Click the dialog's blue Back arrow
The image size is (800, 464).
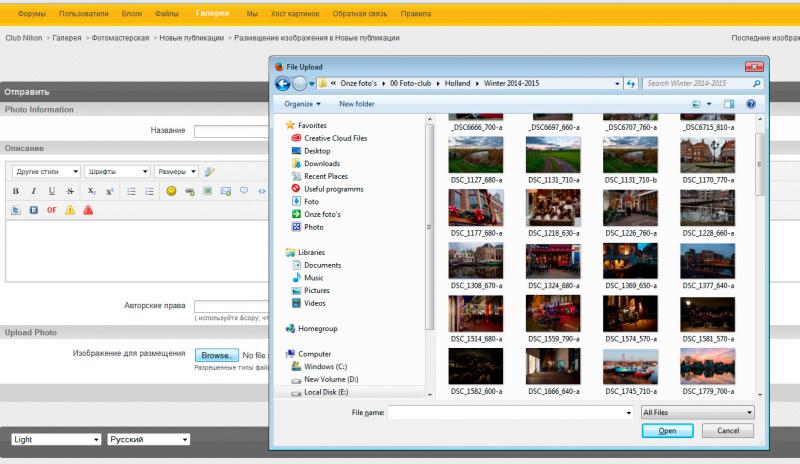(x=283, y=83)
